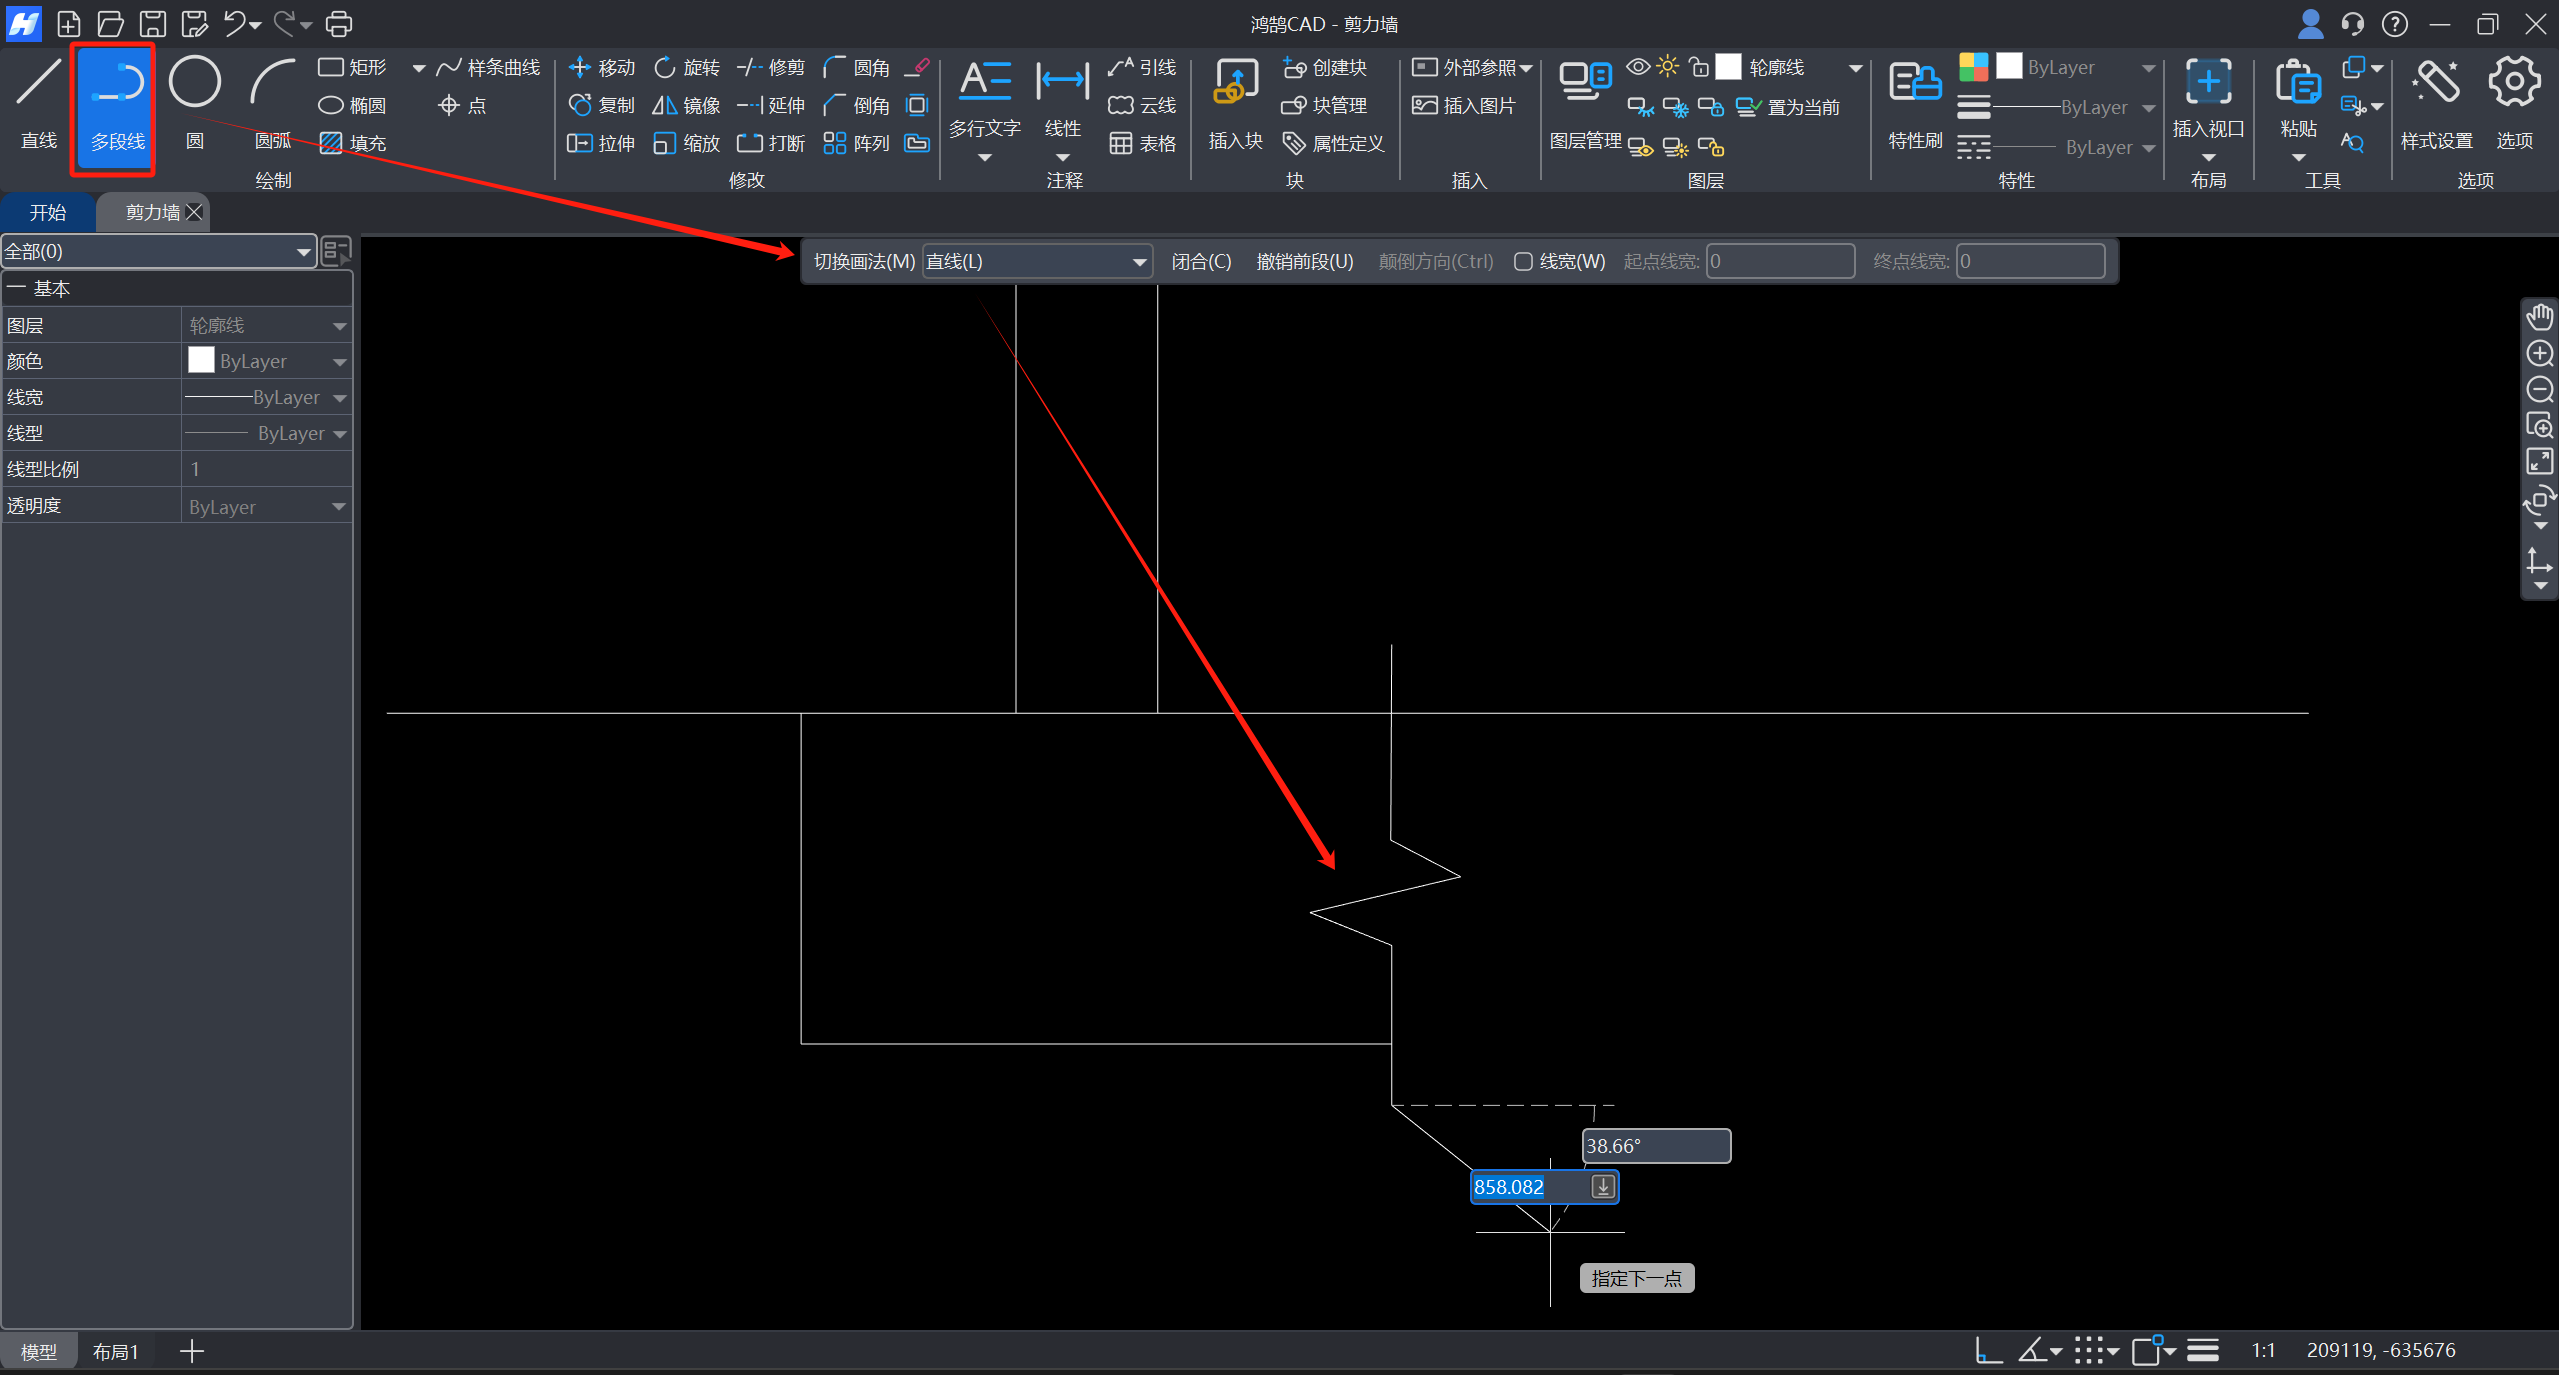This screenshot has height=1375, width=2559.
Task: Click the 闭合(C) button
Action: point(1201,262)
